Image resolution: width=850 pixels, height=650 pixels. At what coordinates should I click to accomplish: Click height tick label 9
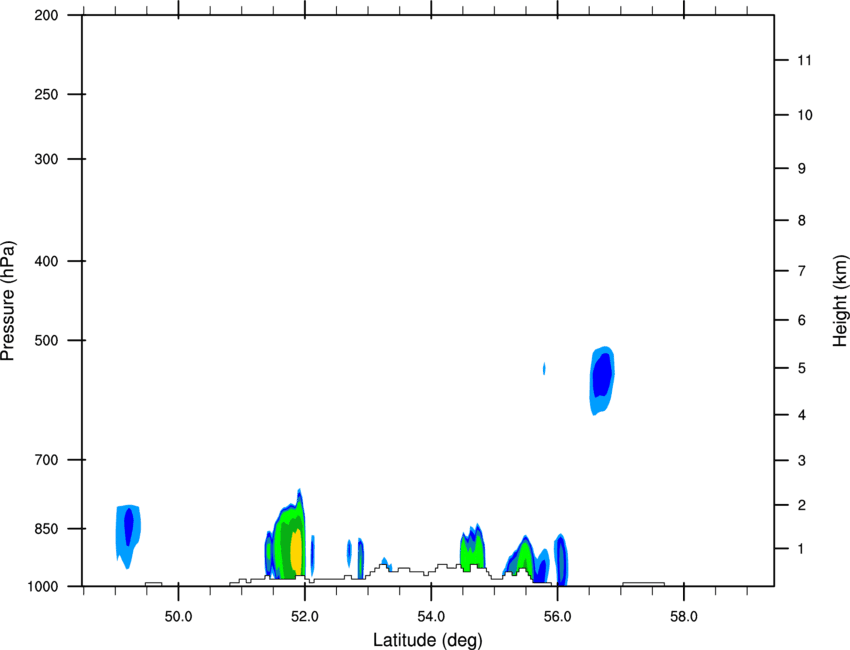click(801, 169)
